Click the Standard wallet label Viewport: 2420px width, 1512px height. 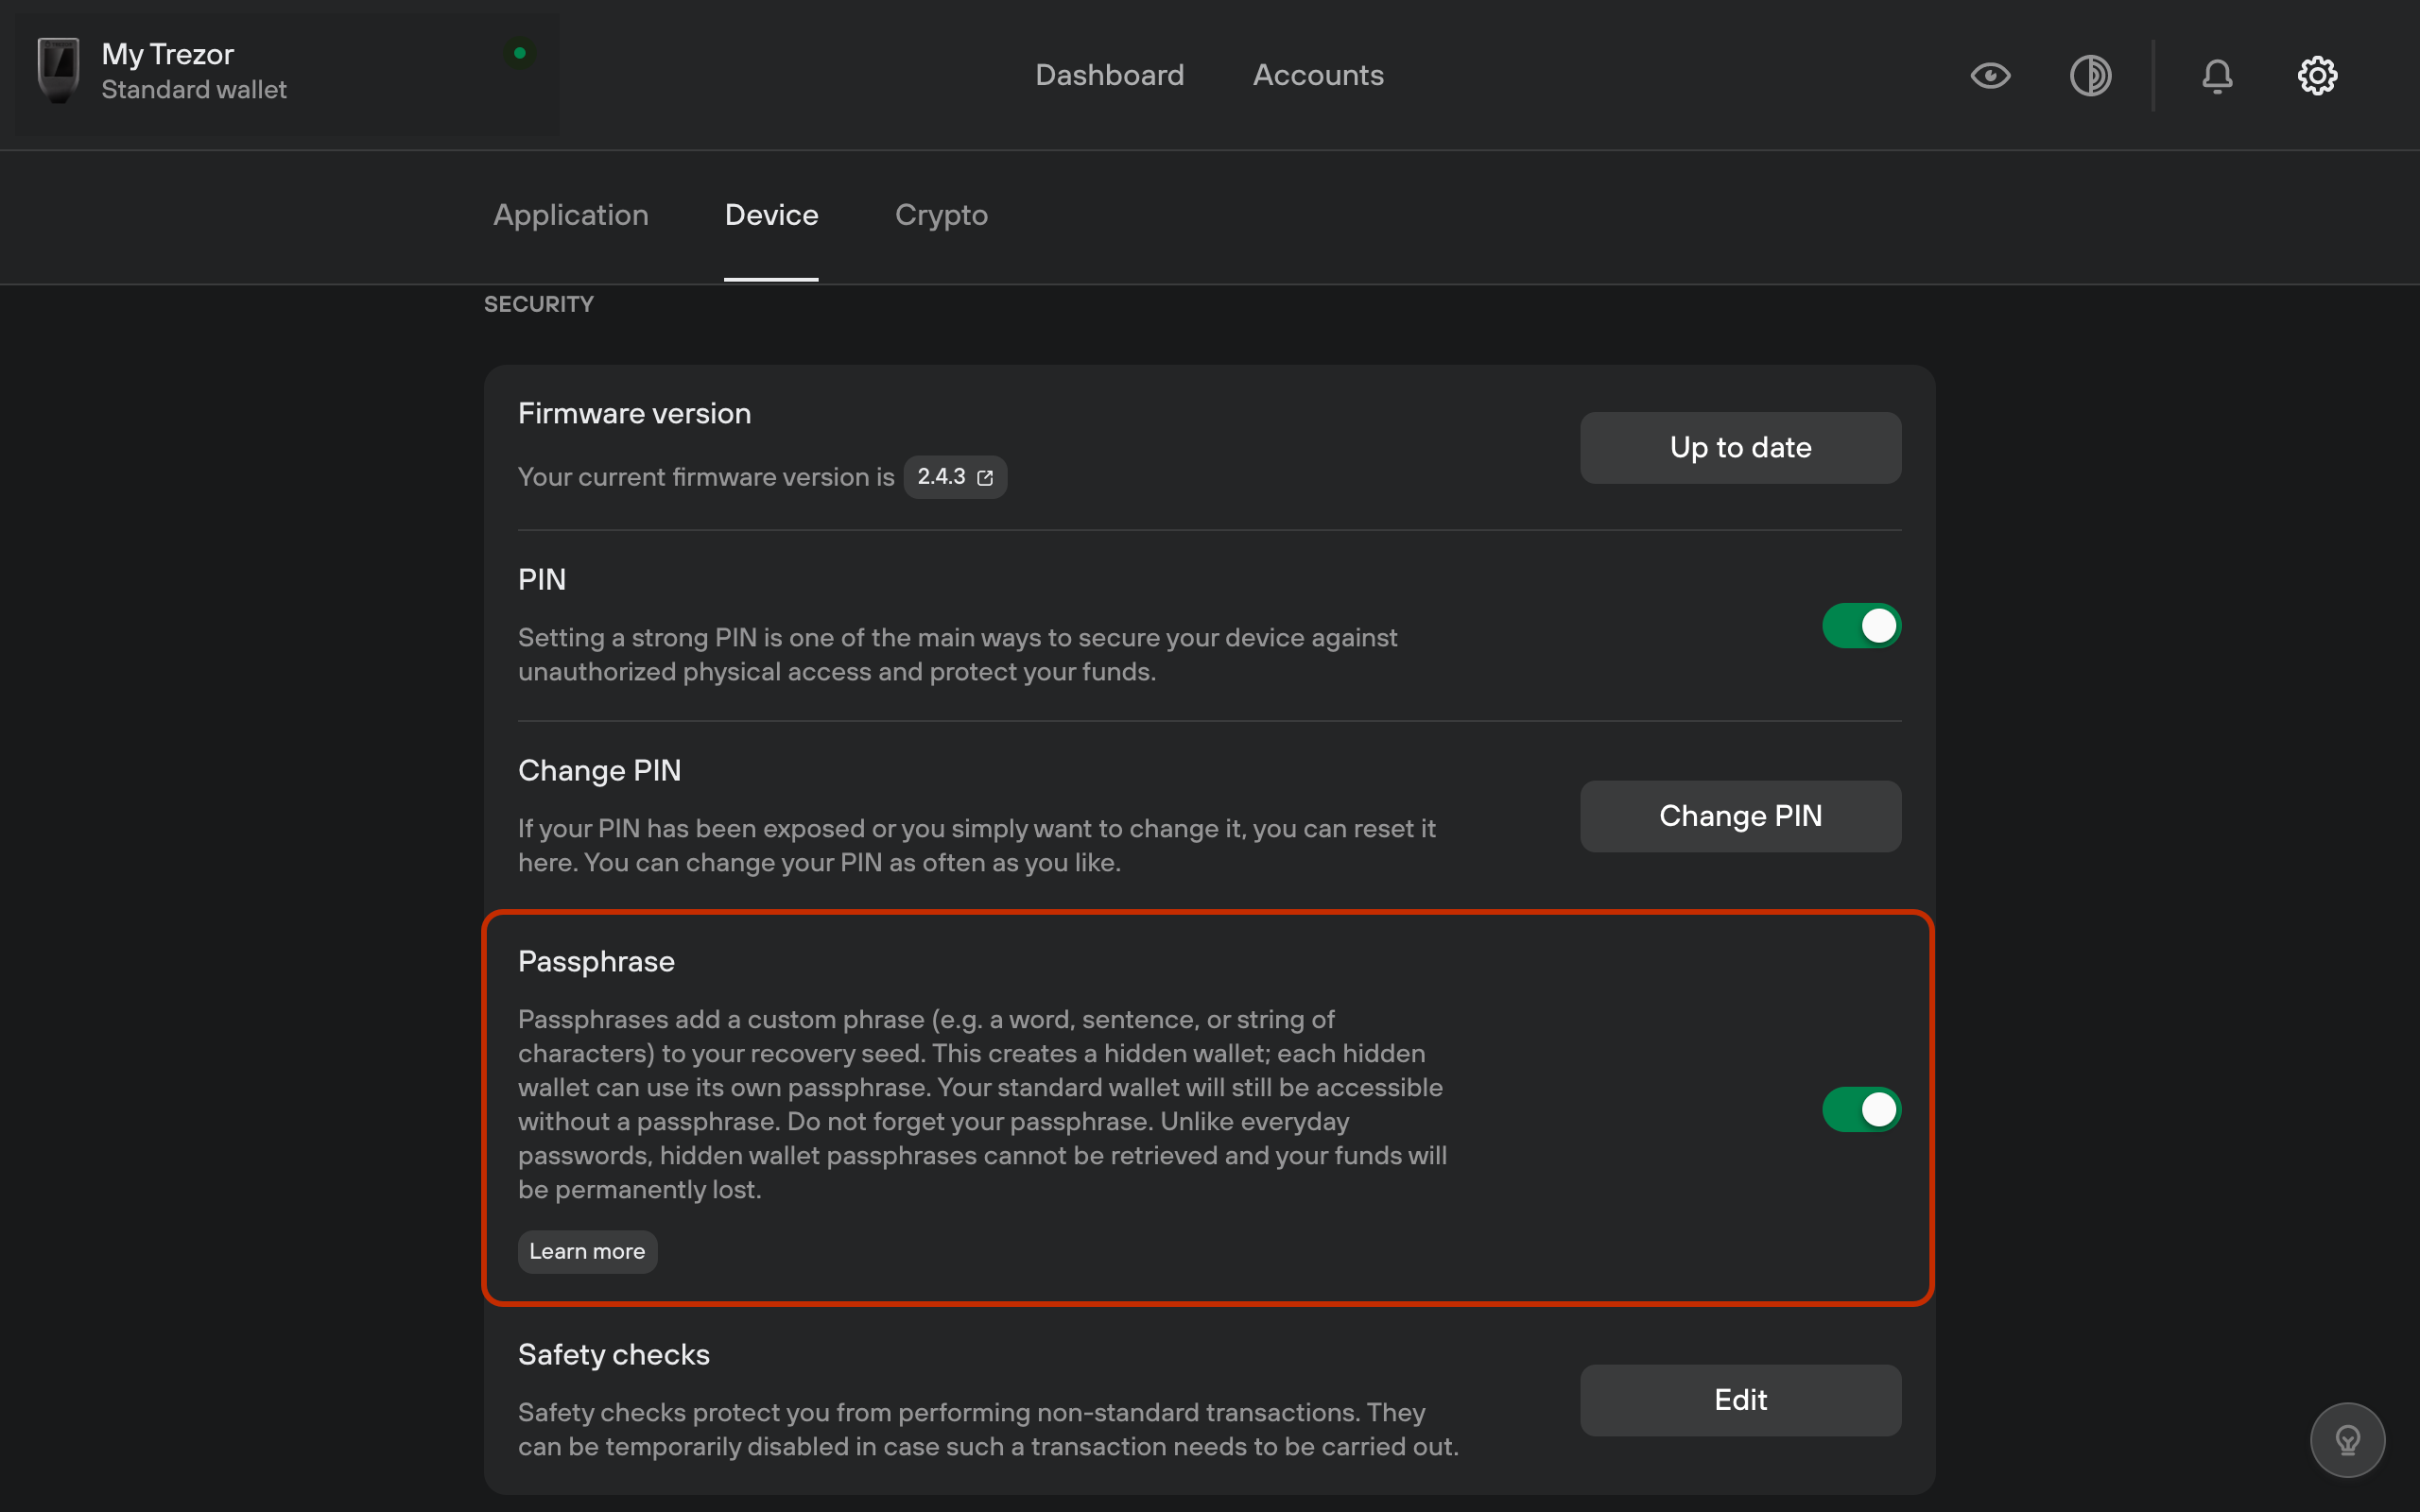pyautogui.click(x=194, y=90)
